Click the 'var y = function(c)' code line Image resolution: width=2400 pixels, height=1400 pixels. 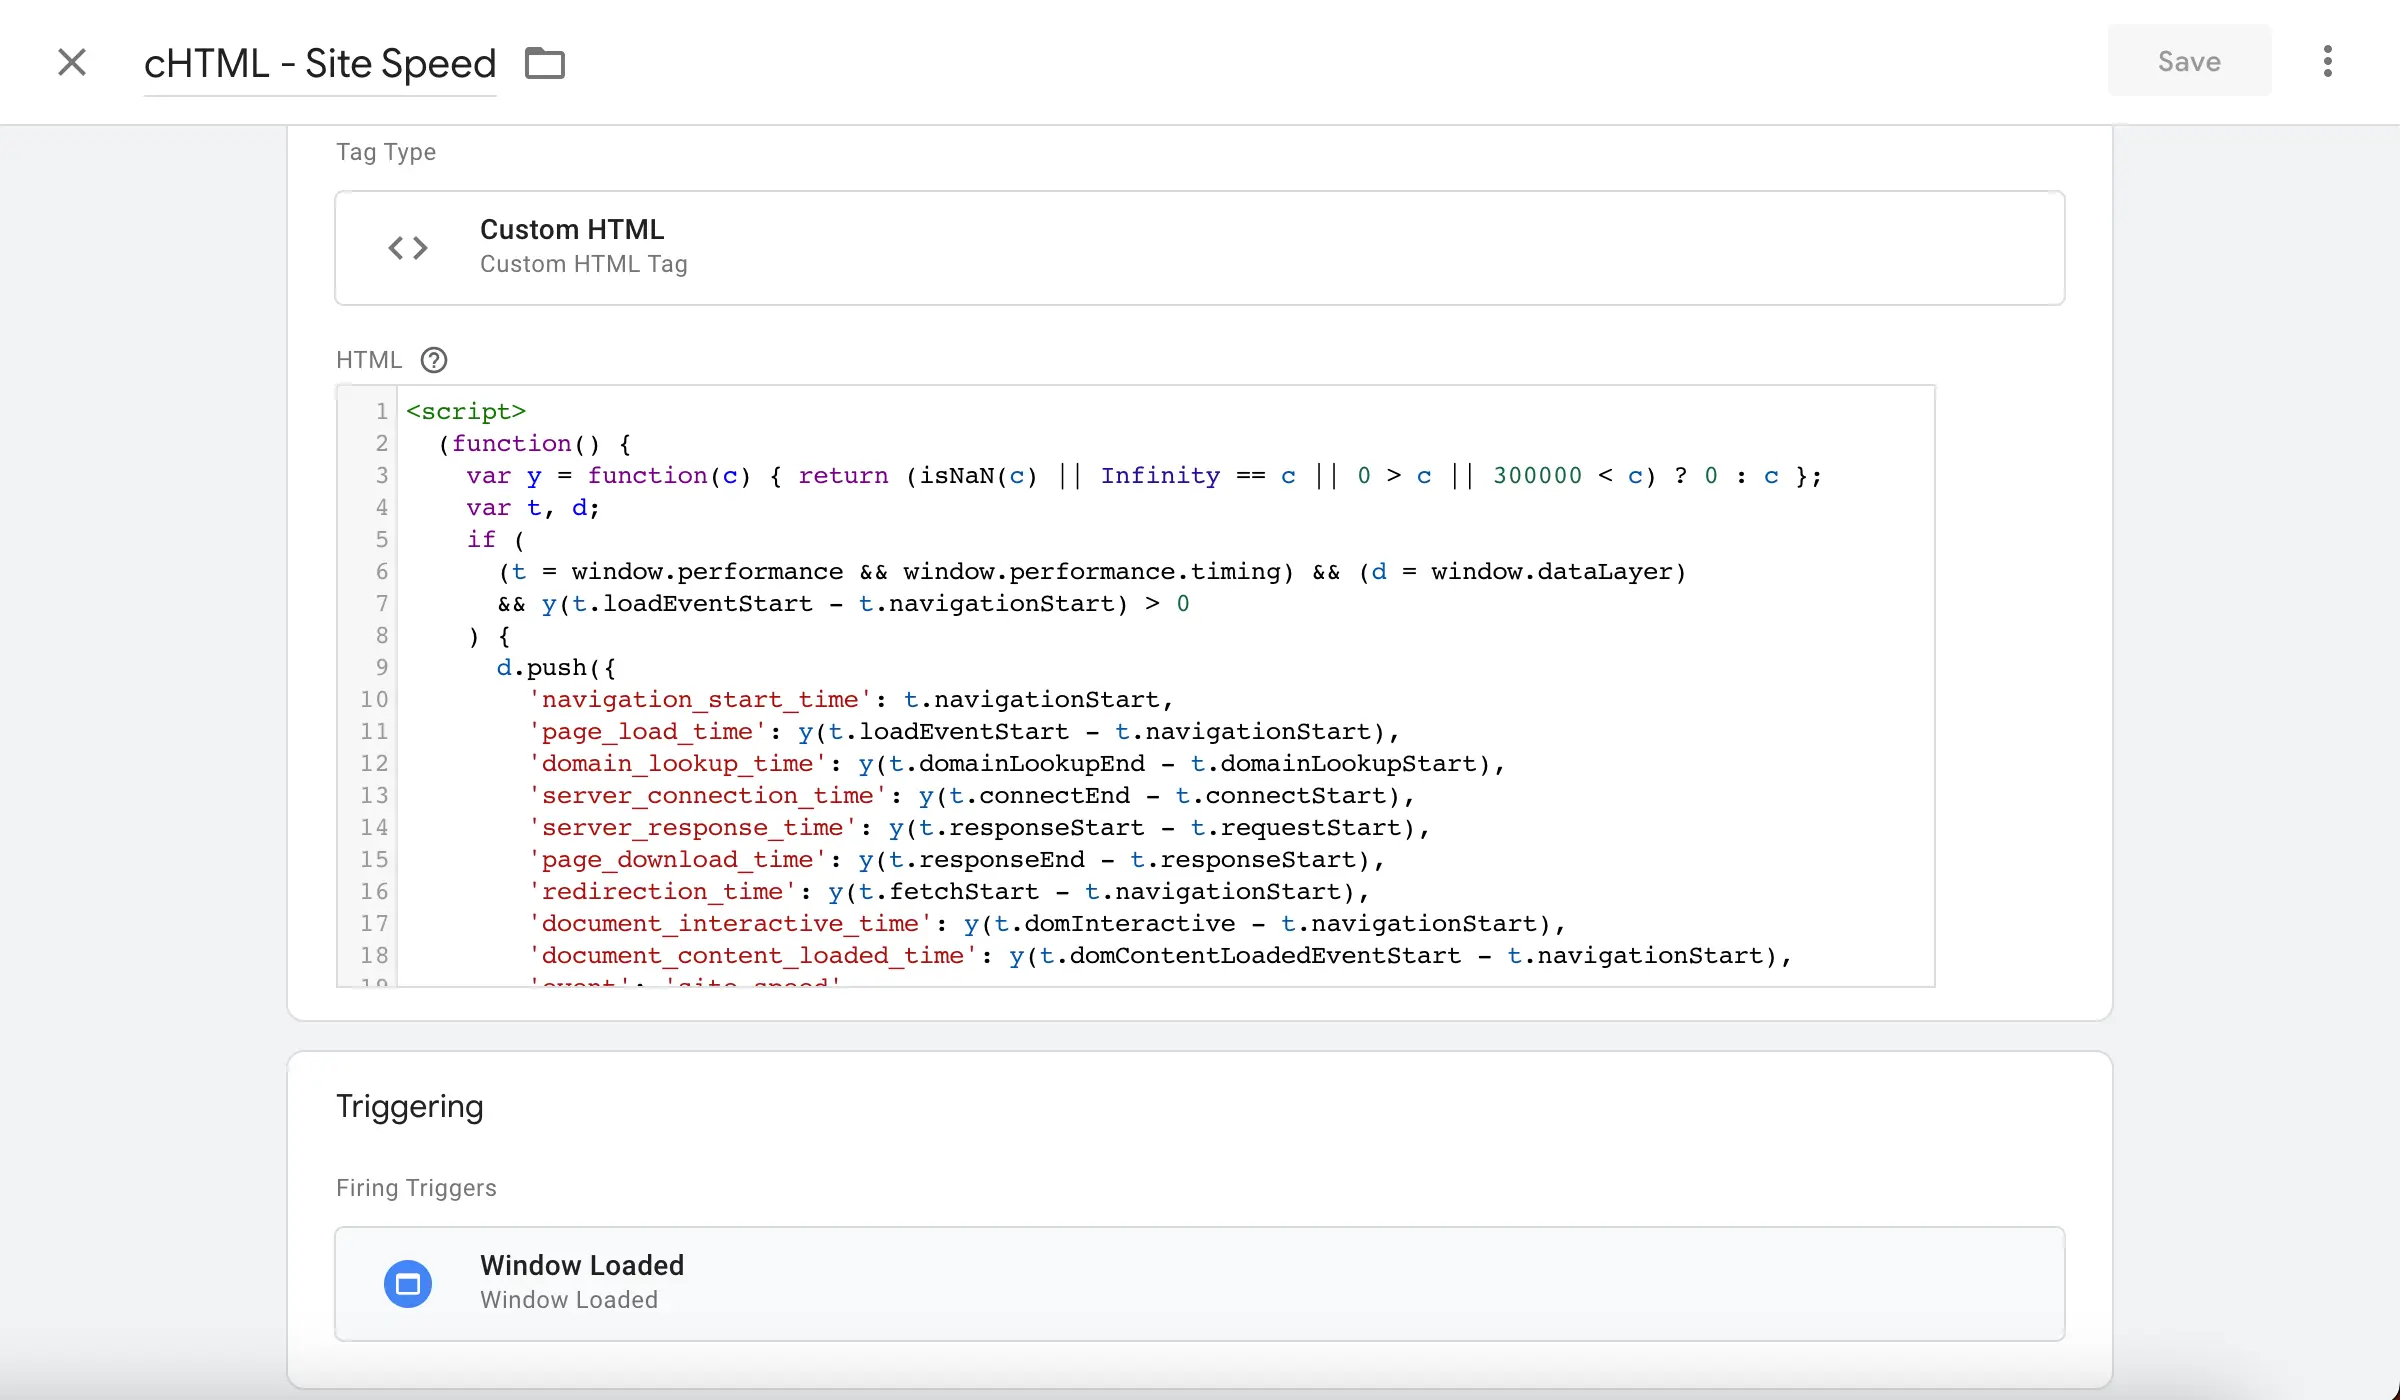[1144, 475]
